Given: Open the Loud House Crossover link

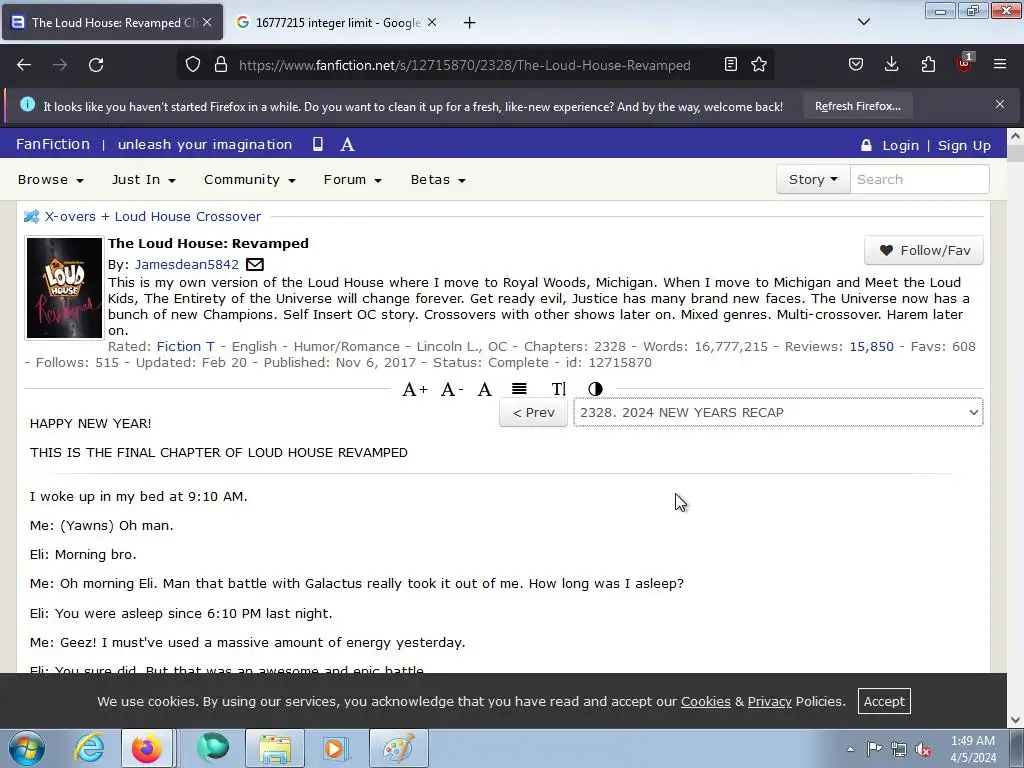Looking at the screenshot, I should coord(188,216).
